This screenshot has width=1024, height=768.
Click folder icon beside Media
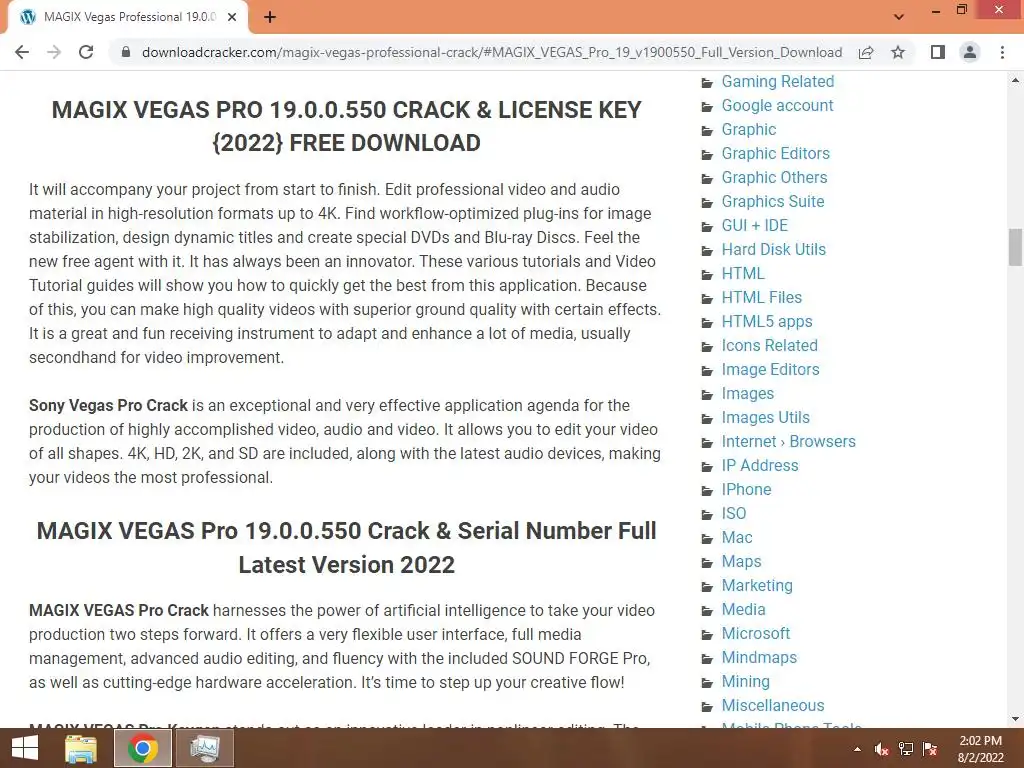[707, 611]
